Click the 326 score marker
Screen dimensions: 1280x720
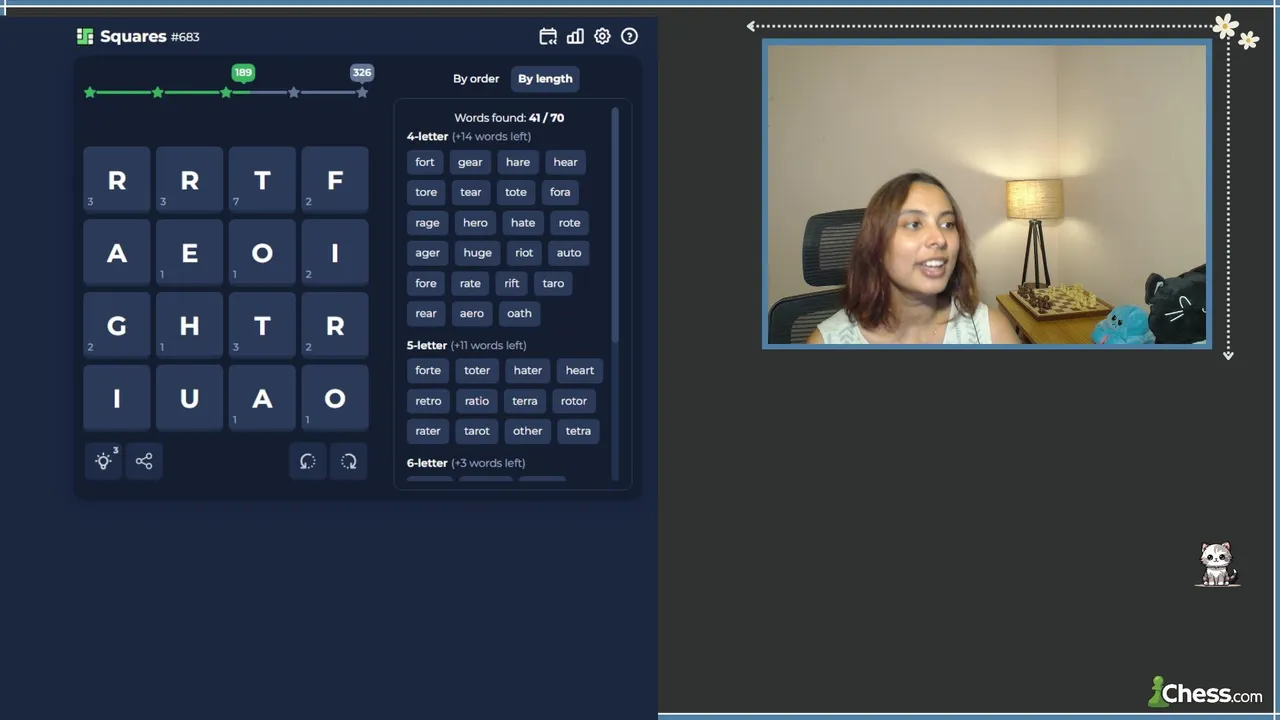coord(362,72)
